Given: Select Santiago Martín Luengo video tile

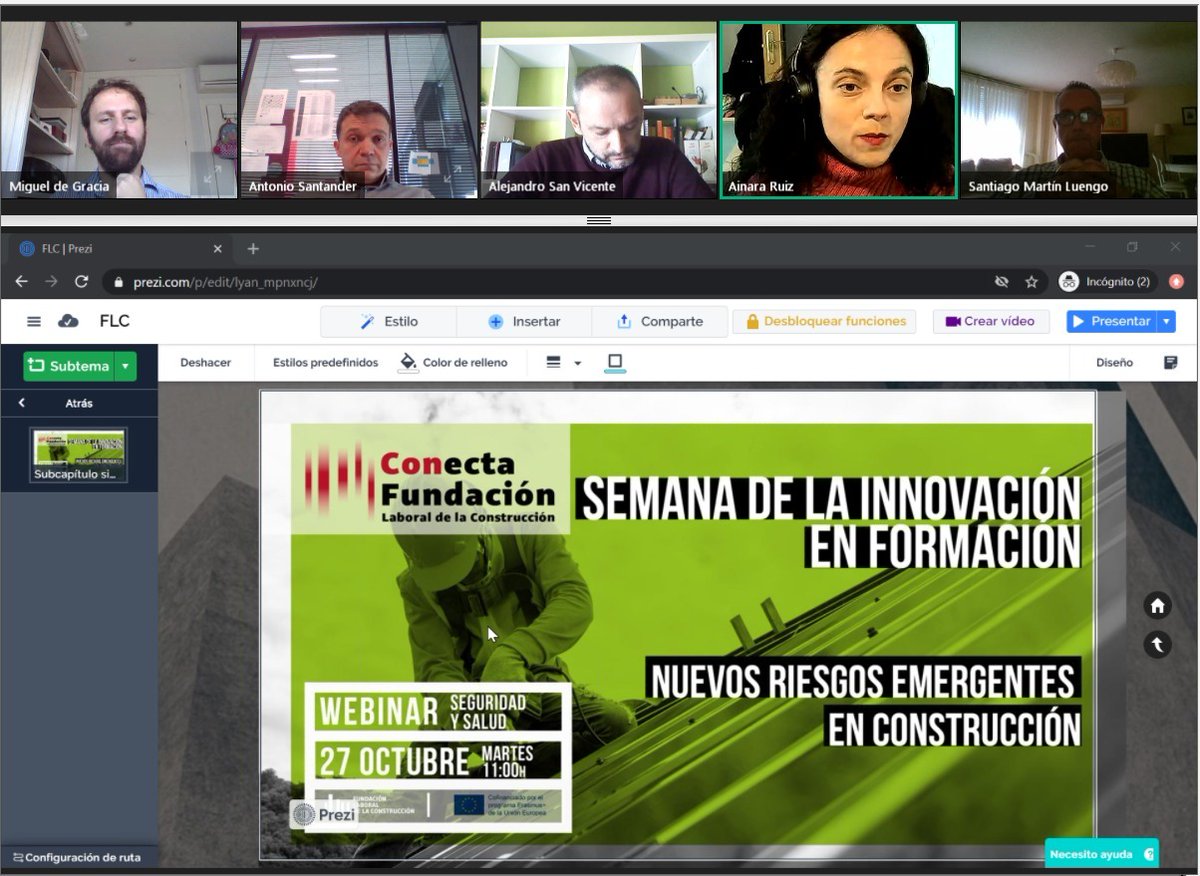Looking at the screenshot, I should pyautogui.click(x=1079, y=110).
